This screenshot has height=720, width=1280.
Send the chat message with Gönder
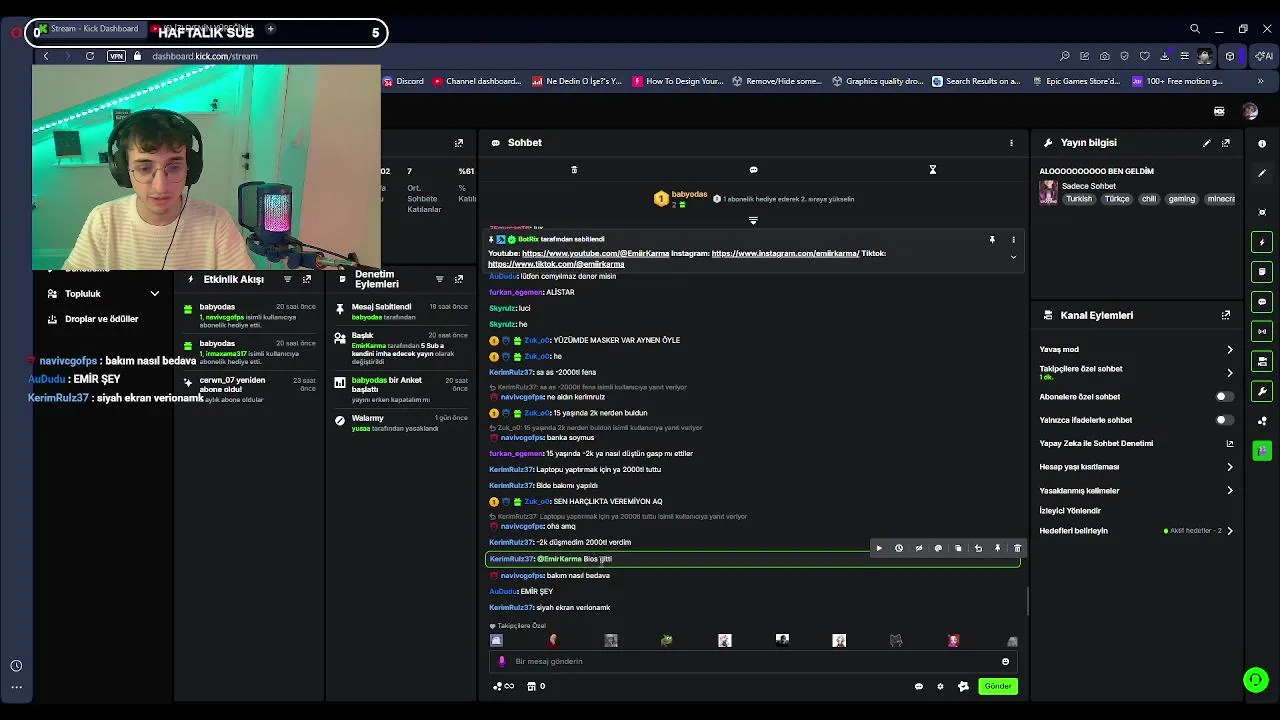pyautogui.click(x=997, y=686)
